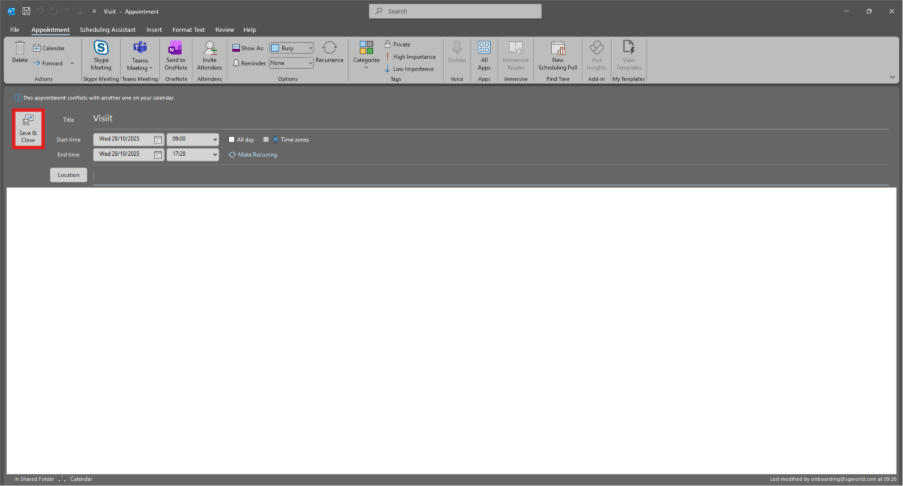Open the Format Text tab
The width and height of the screenshot is (903, 486).
click(188, 29)
